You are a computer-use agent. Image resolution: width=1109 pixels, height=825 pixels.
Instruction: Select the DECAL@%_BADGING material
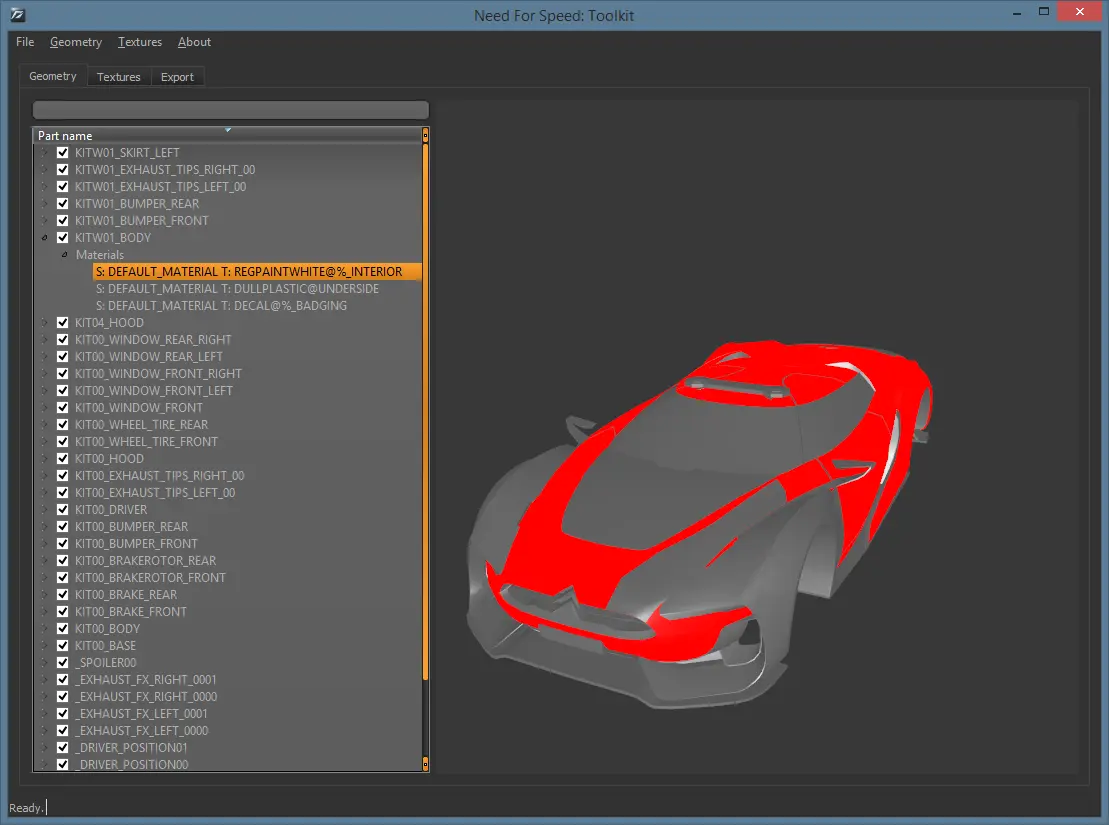(x=221, y=306)
